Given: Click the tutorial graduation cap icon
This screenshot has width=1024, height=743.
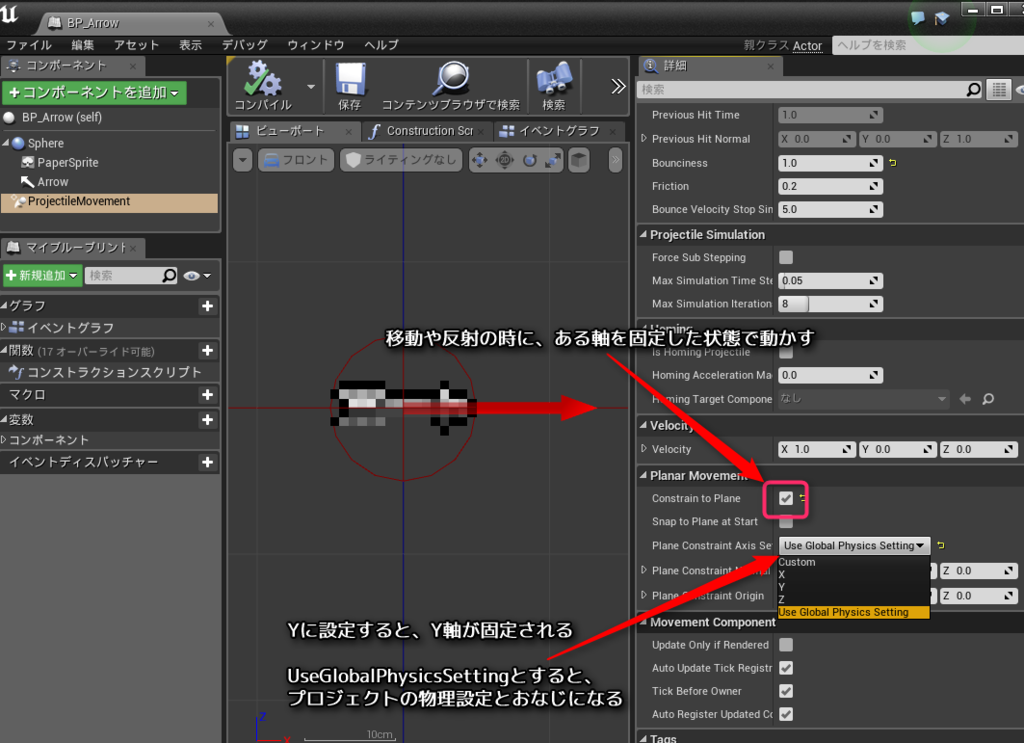Looking at the screenshot, I should (x=941, y=18).
